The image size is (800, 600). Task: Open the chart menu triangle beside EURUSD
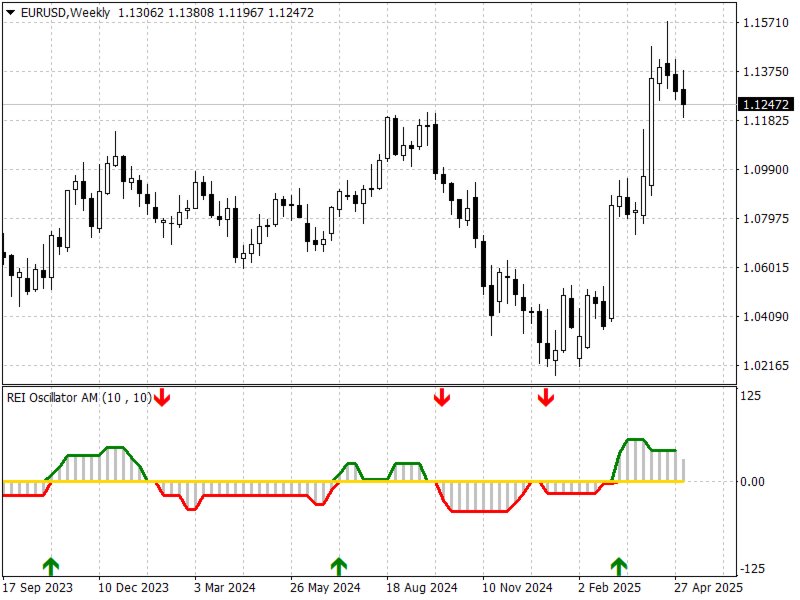pos(10,13)
